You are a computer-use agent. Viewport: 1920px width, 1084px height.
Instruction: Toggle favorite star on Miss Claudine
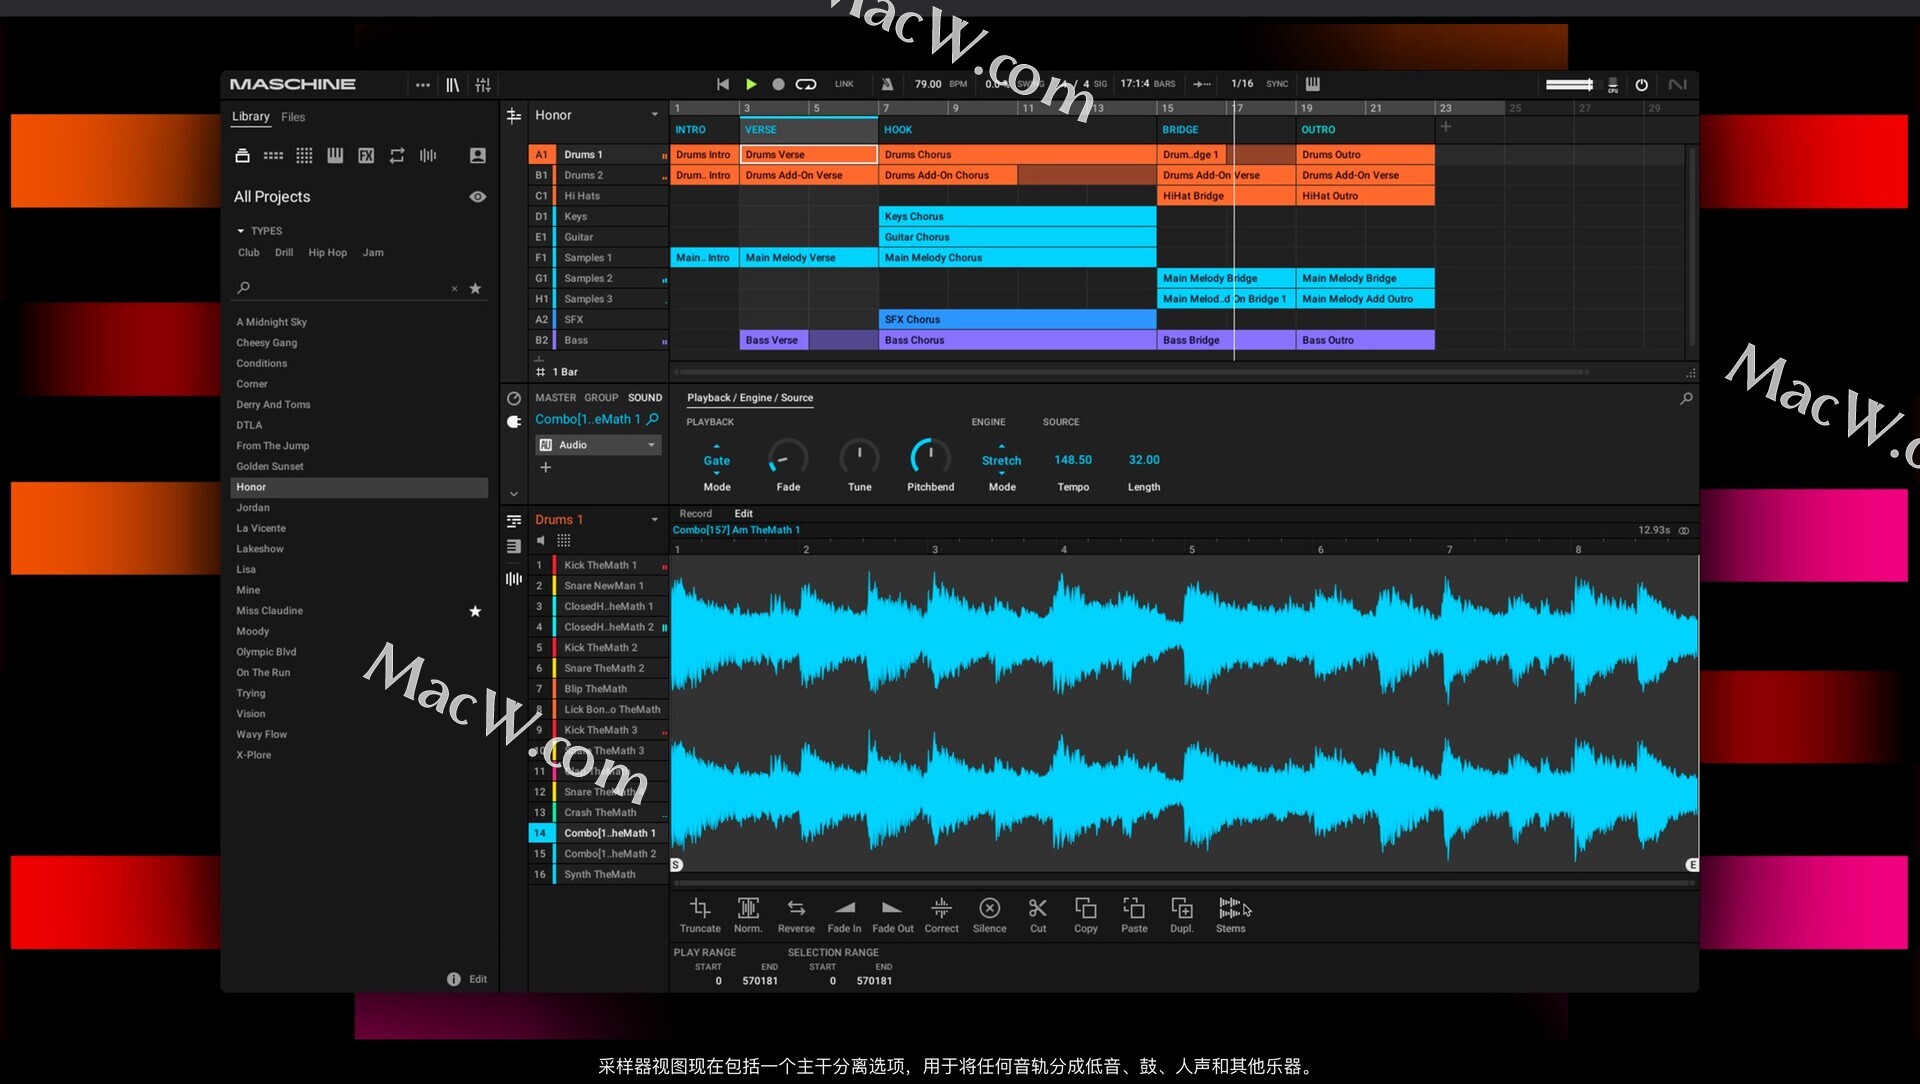coord(475,611)
